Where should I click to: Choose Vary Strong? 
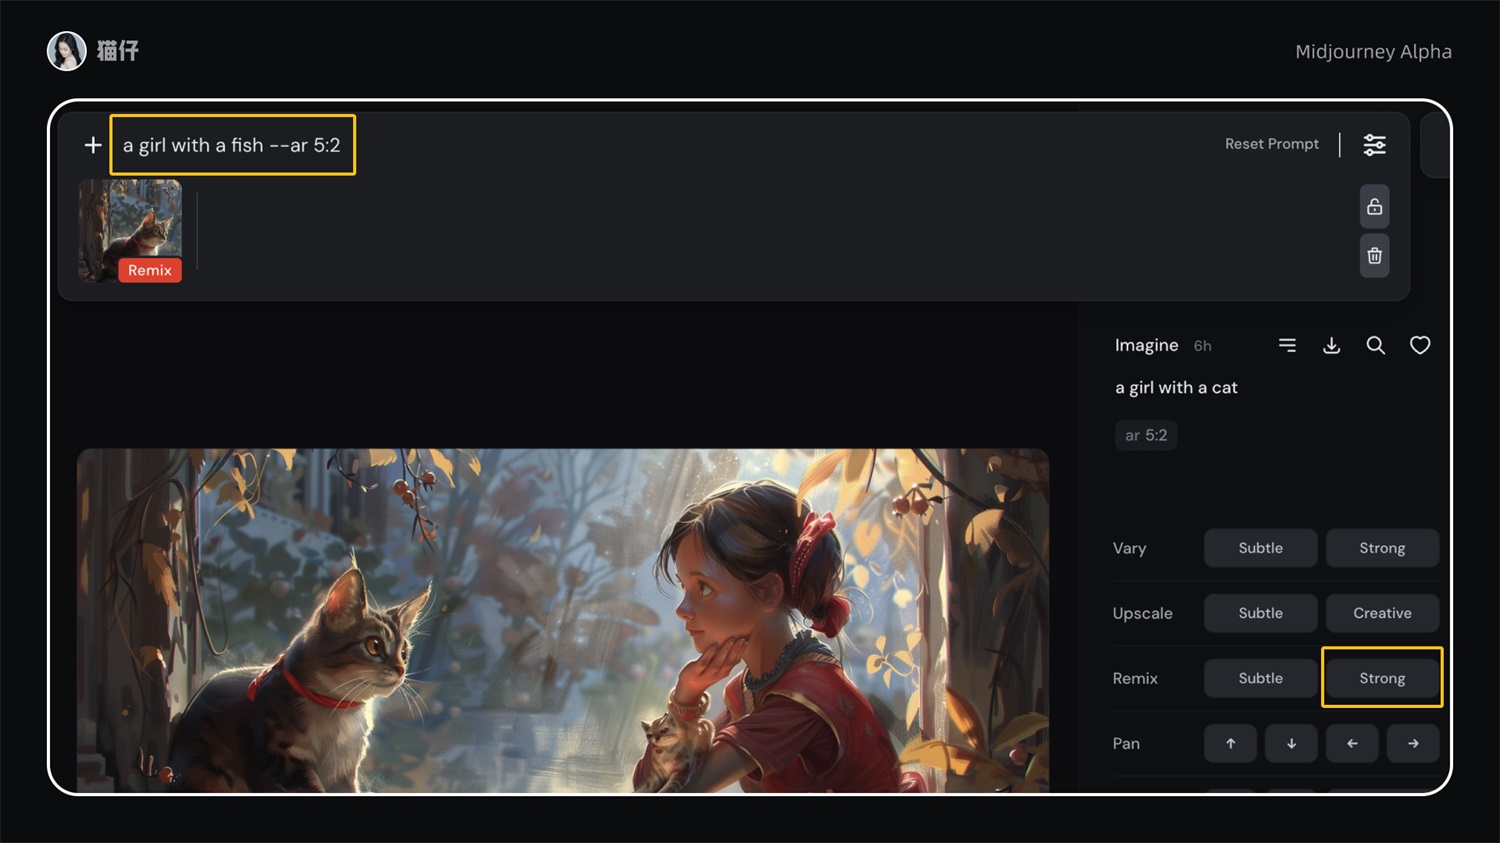[x=1383, y=548]
